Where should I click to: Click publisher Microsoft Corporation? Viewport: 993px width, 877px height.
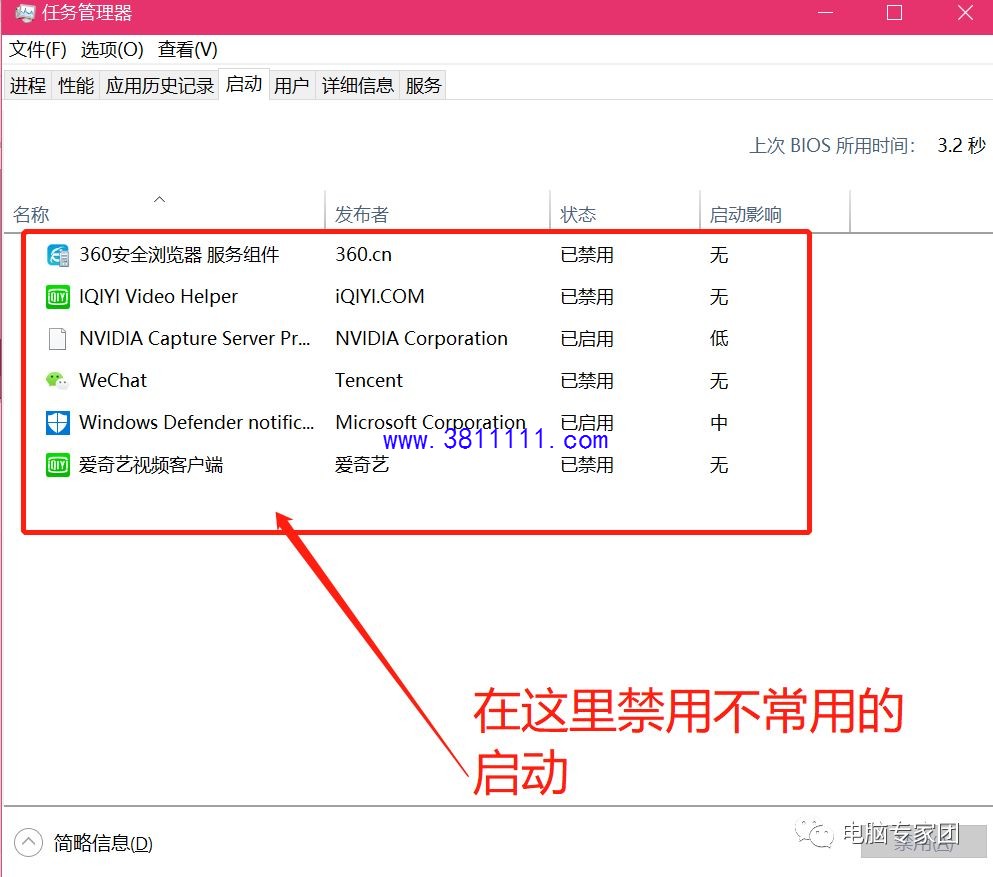point(431,422)
